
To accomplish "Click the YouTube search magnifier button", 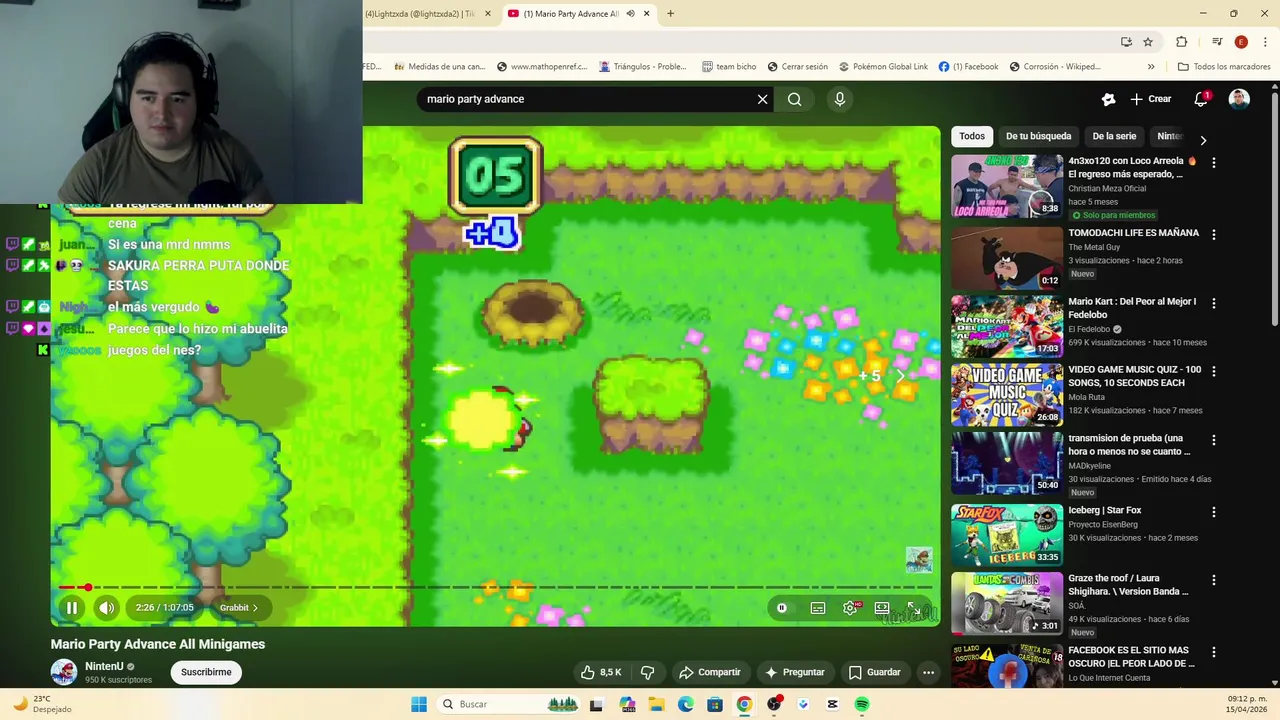I will click(x=794, y=99).
